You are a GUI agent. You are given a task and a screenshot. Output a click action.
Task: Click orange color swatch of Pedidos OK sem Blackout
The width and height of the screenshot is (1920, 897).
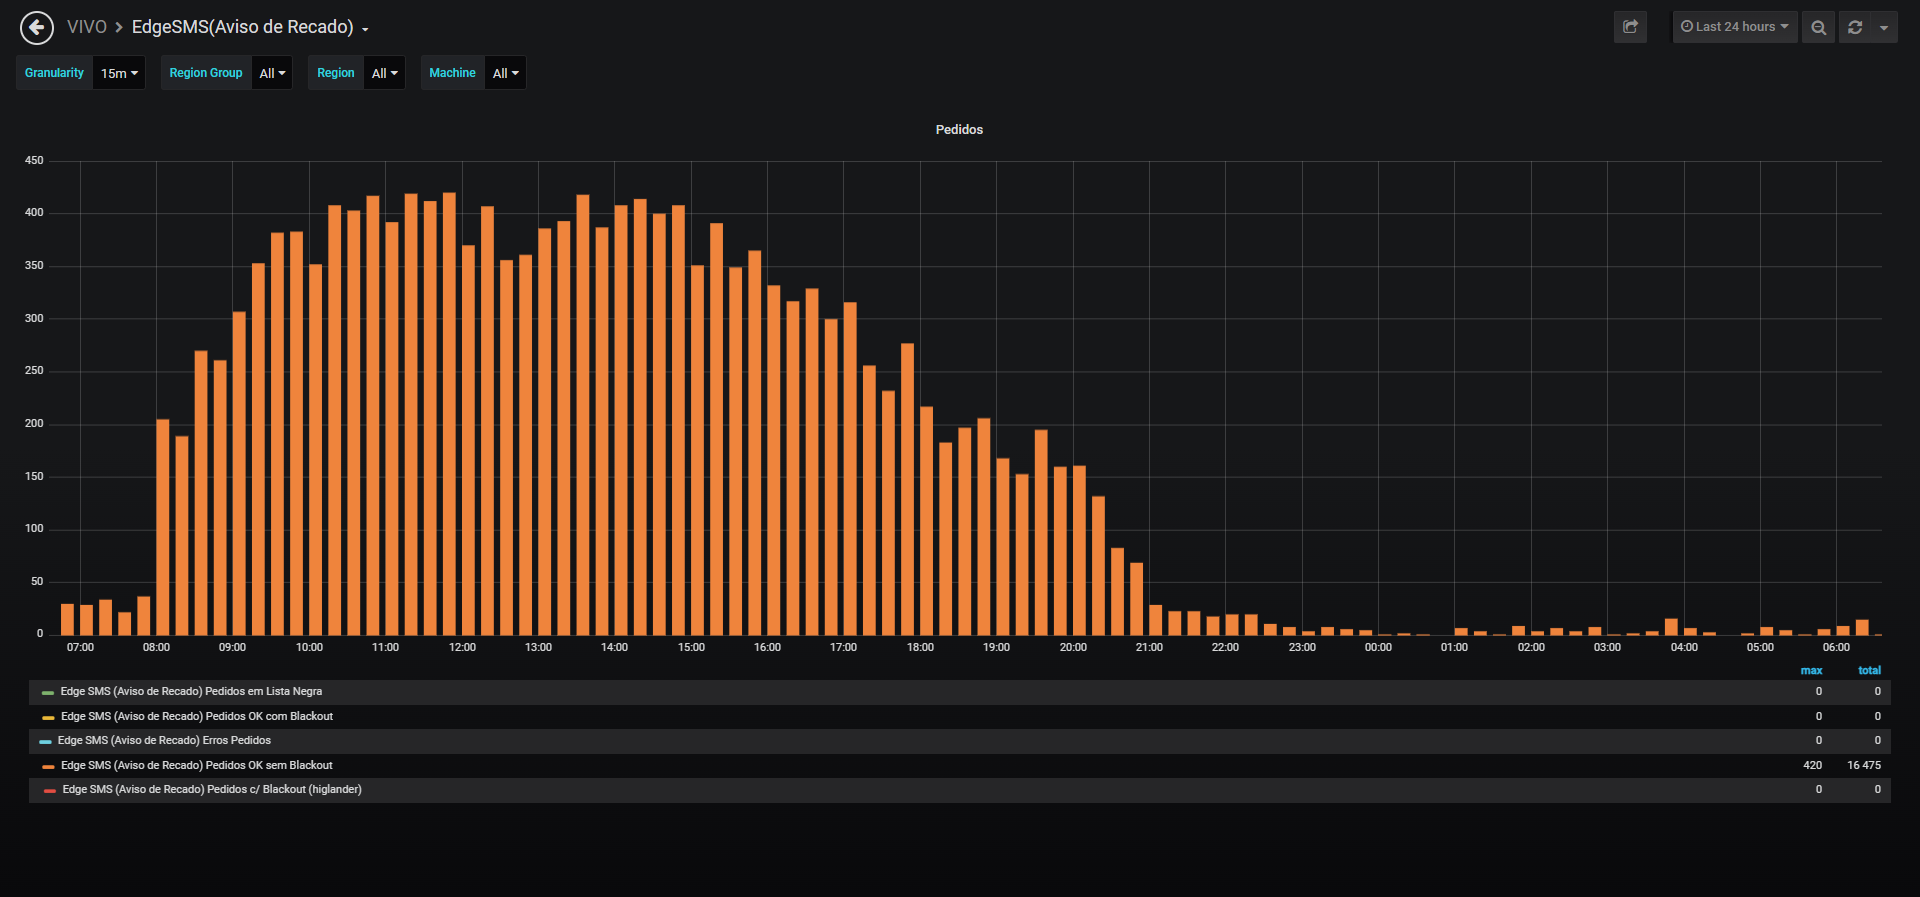pyautogui.click(x=48, y=766)
